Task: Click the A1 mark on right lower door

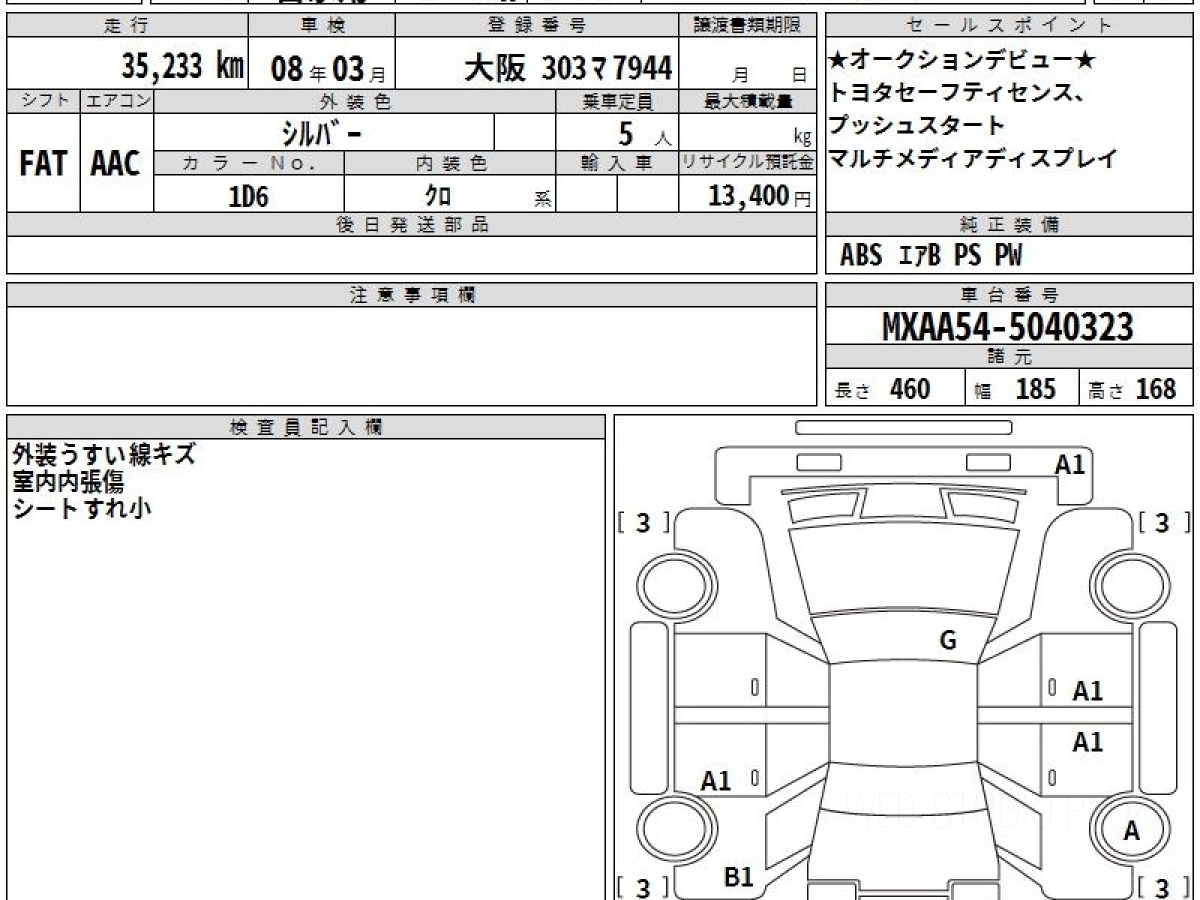Action: [x=1088, y=742]
